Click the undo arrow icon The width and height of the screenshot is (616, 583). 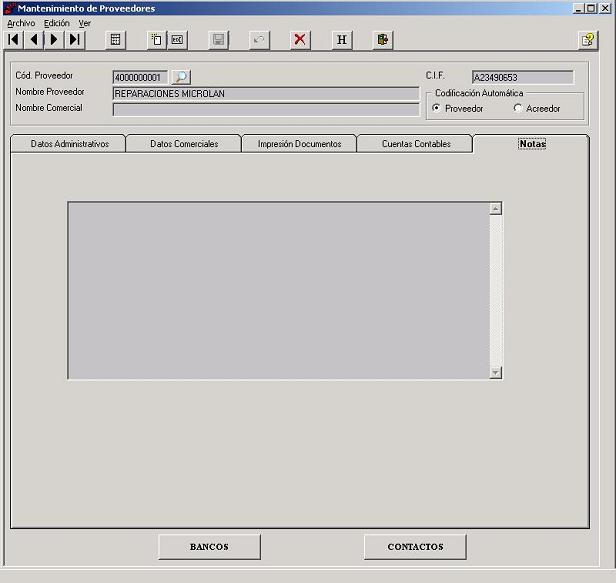259,40
